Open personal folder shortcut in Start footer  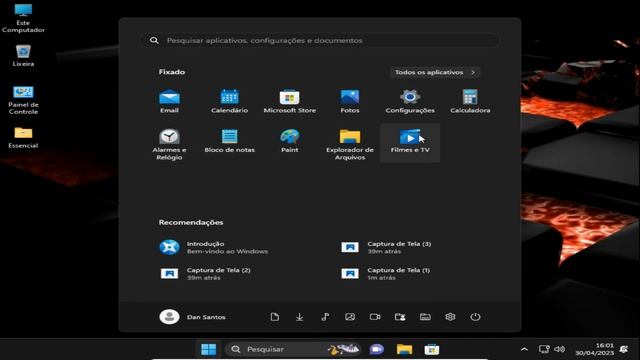pyautogui.click(x=400, y=317)
